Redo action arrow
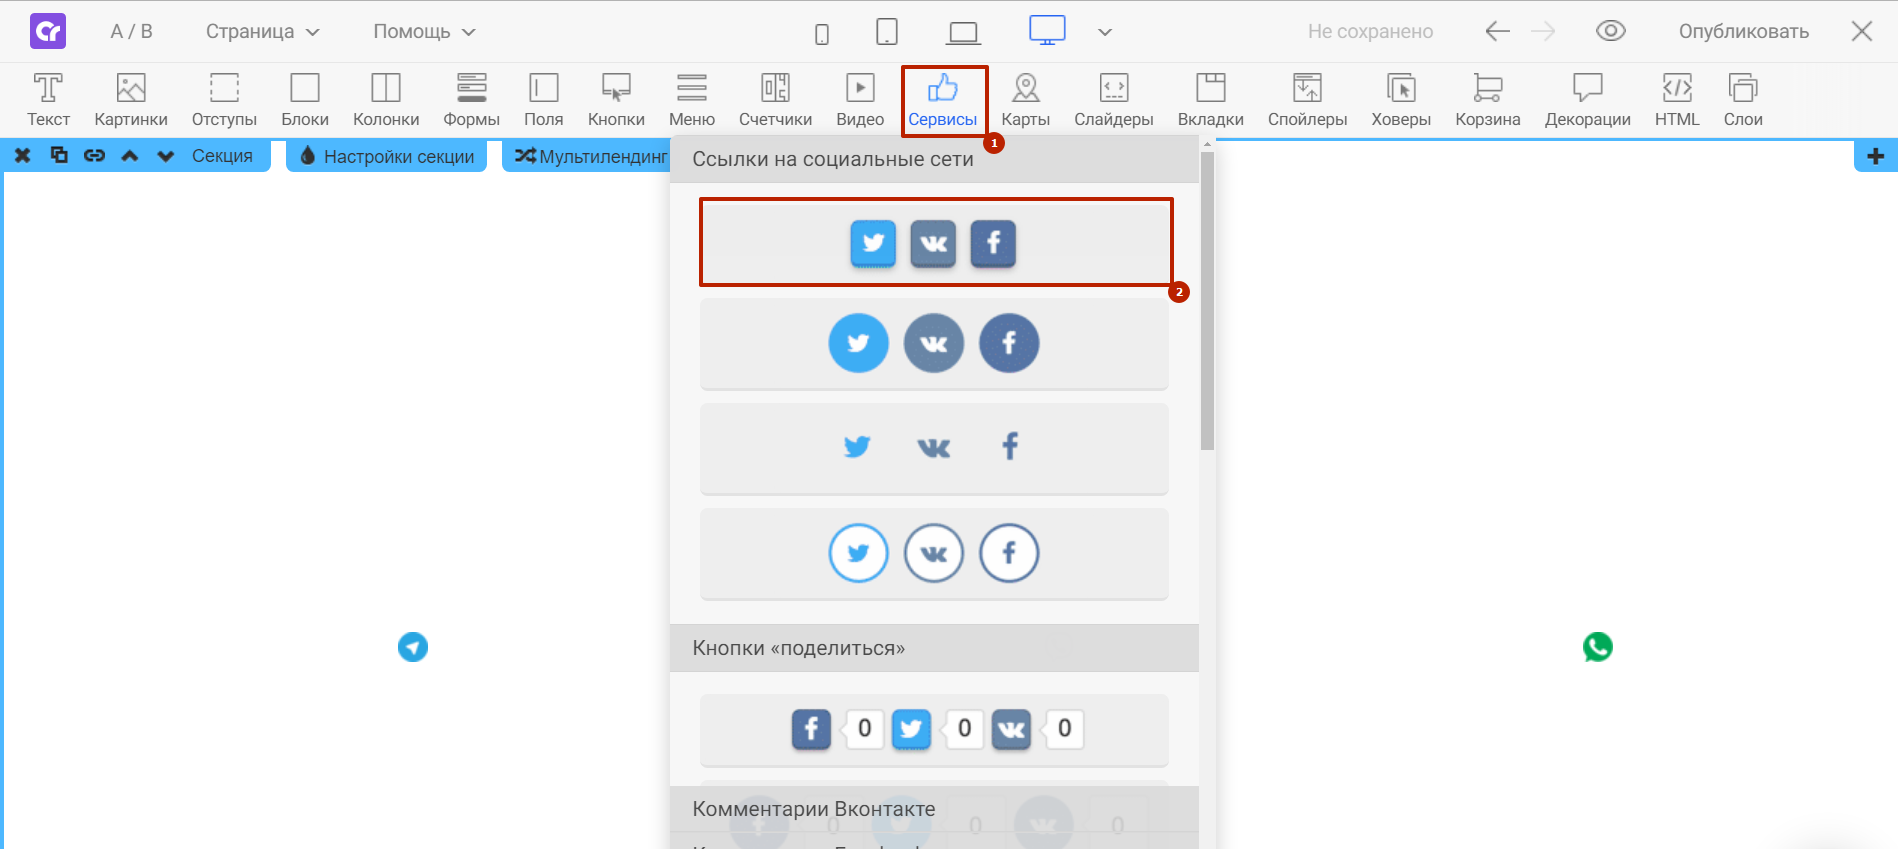Viewport: 1898px width, 849px height. 1543,31
